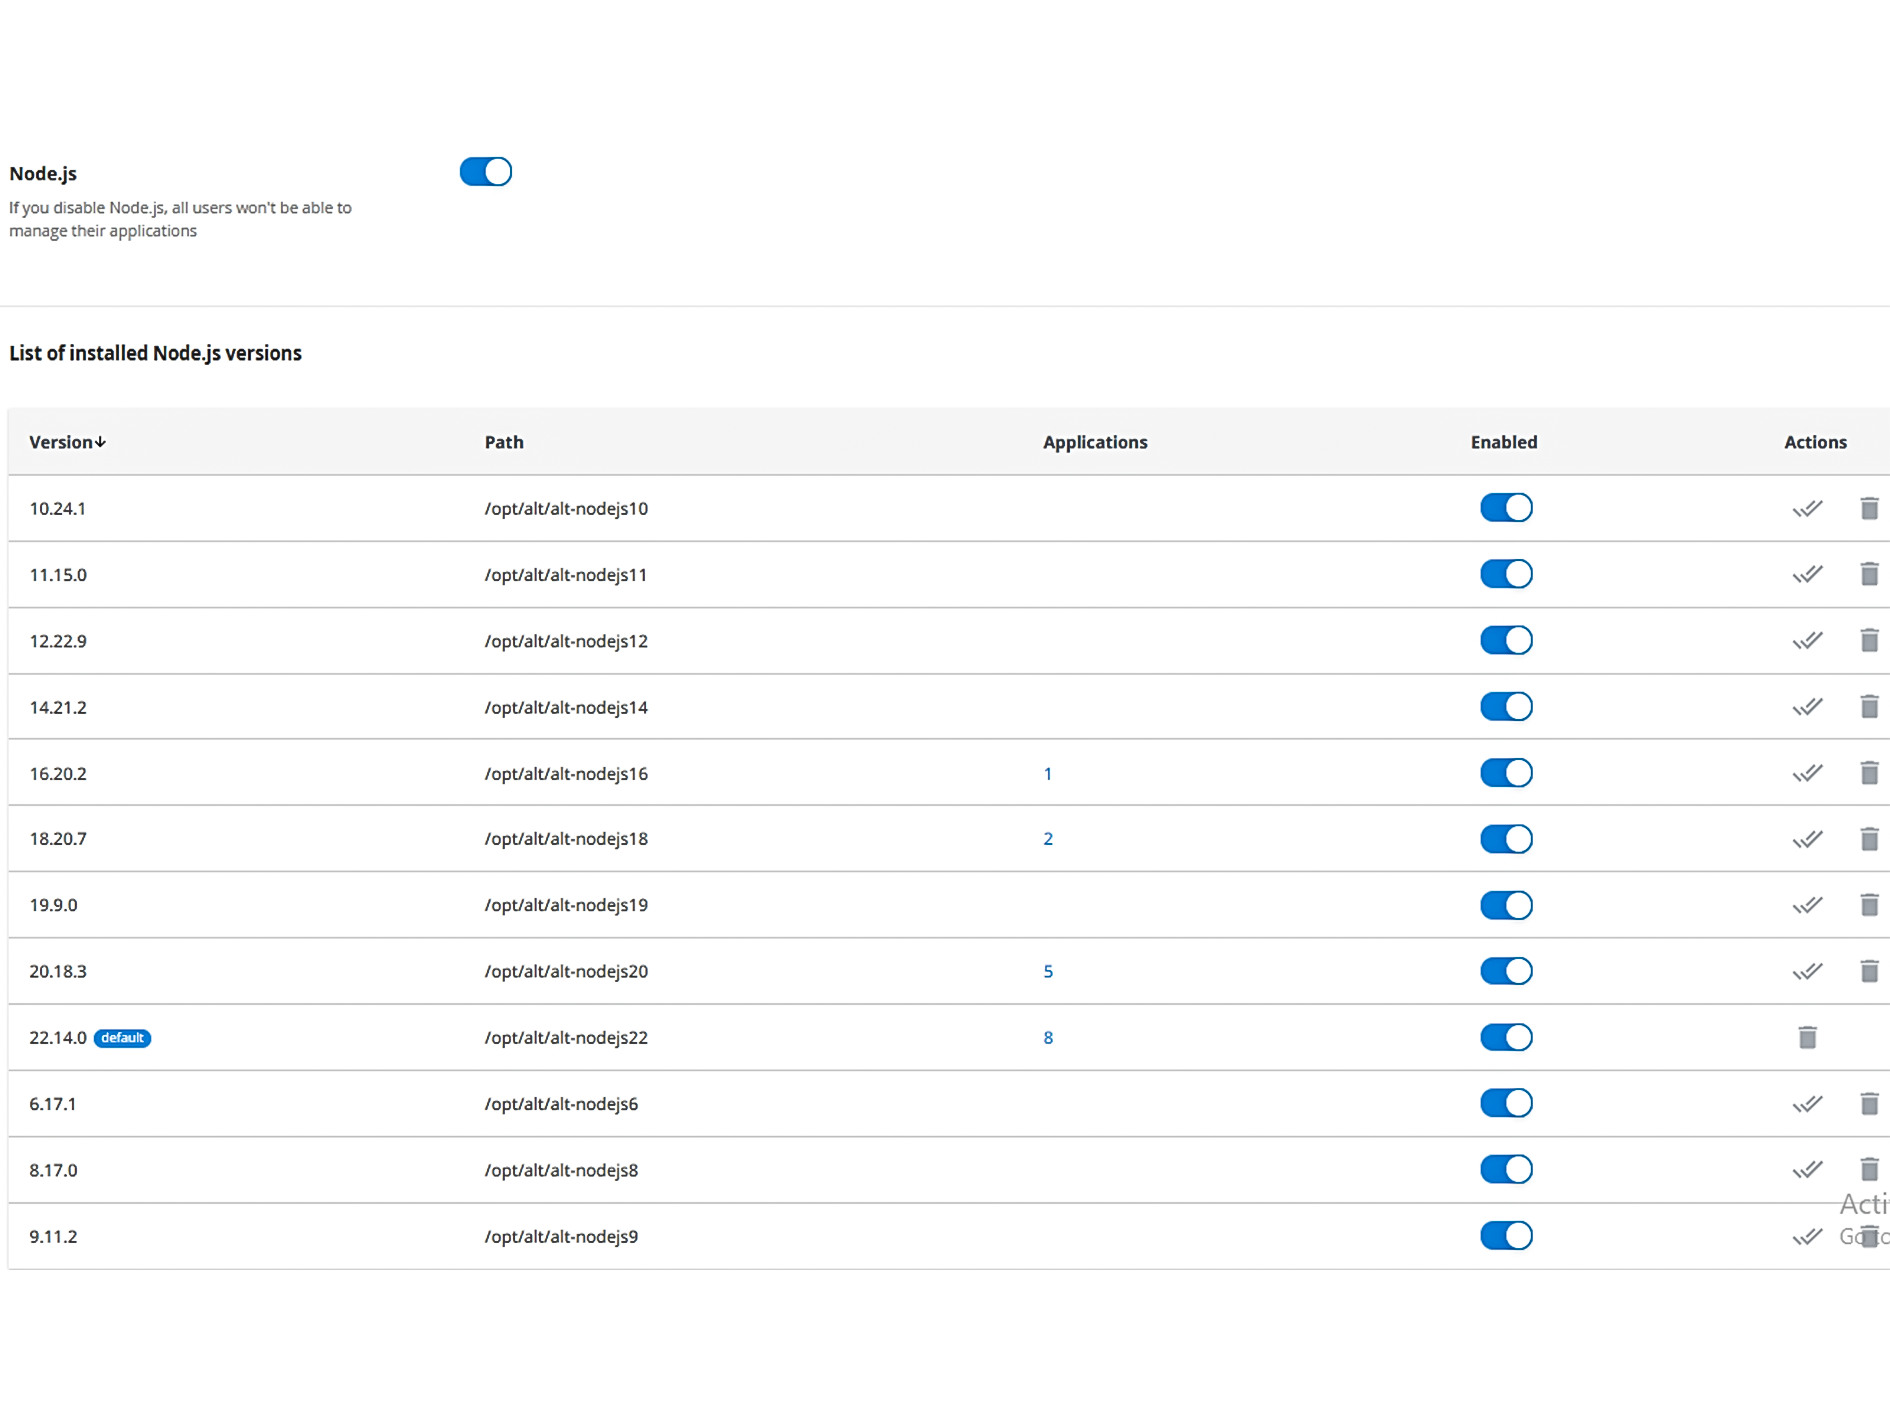Delete the default 22.14.0 version
1890x1417 pixels.
click(x=1807, y=1037)
